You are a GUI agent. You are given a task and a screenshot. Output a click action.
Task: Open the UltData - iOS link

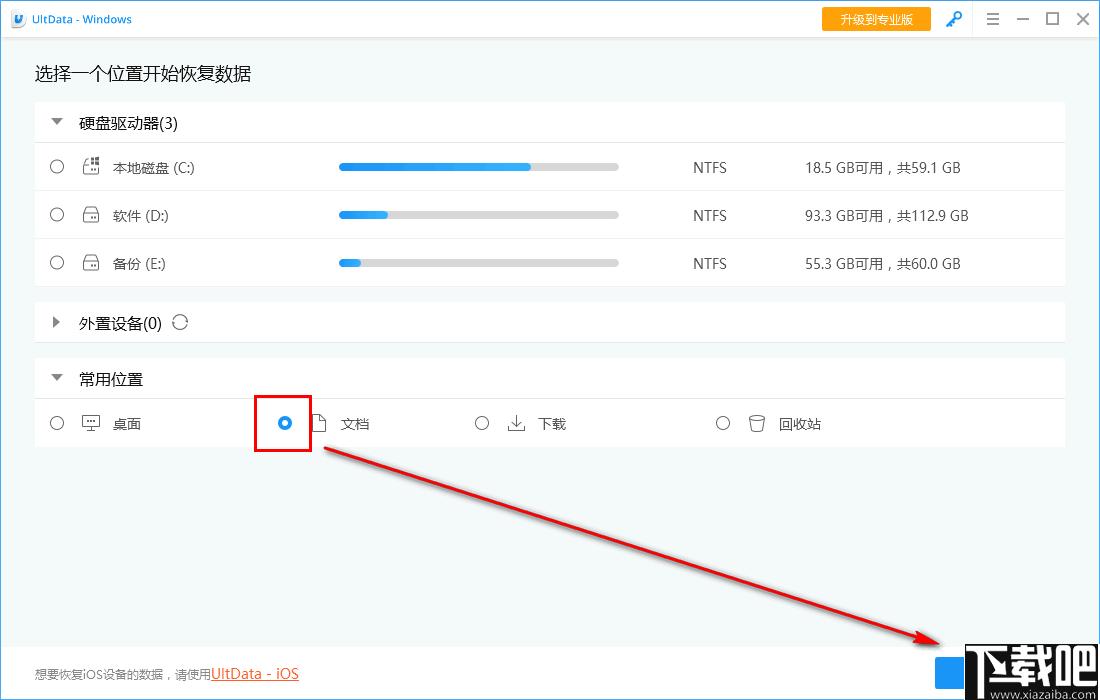[255, 674]
